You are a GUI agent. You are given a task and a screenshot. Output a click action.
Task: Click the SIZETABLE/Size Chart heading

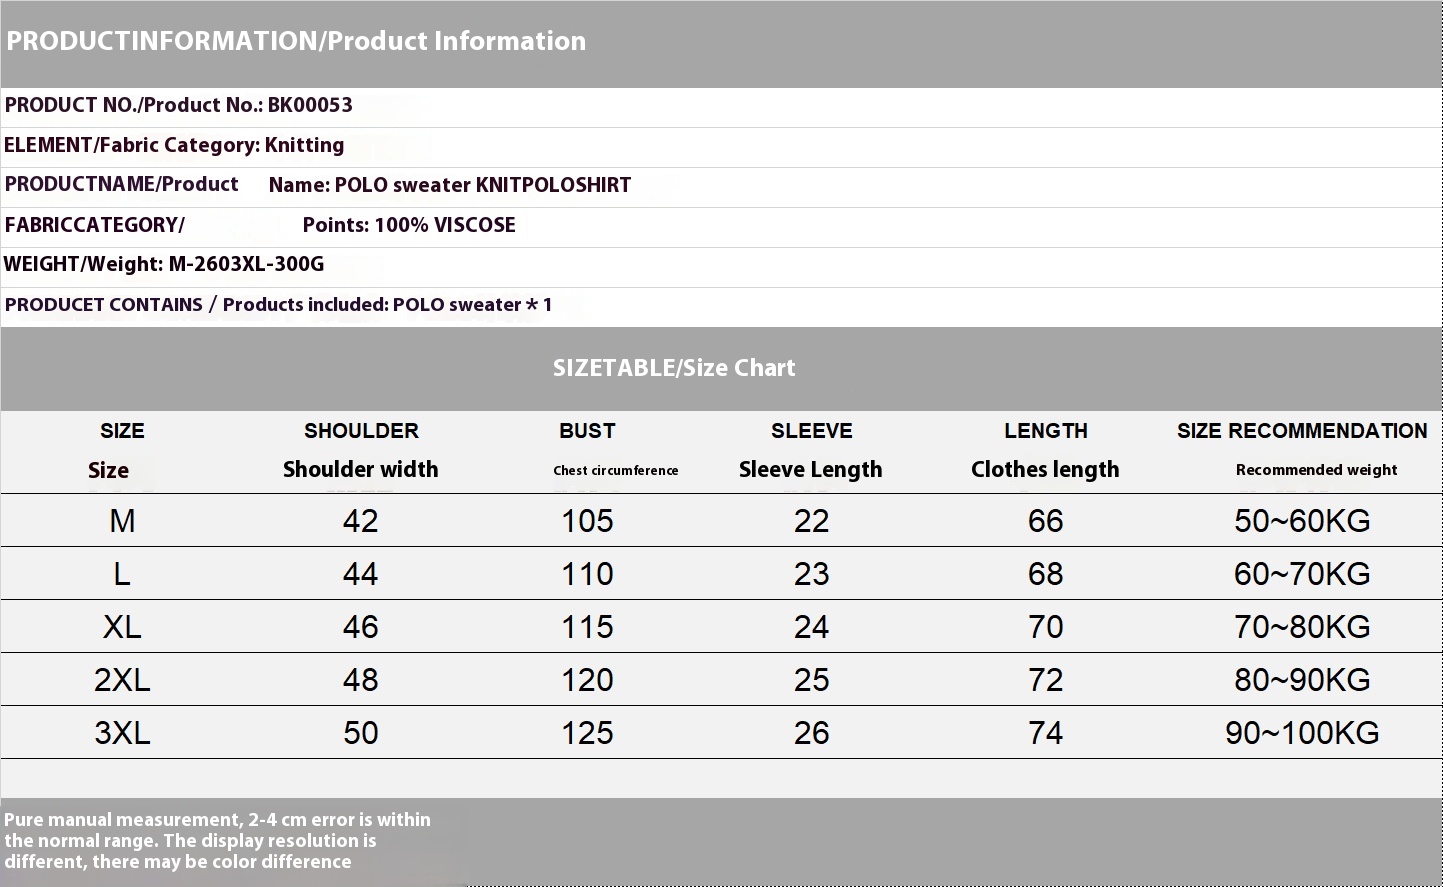674,368
